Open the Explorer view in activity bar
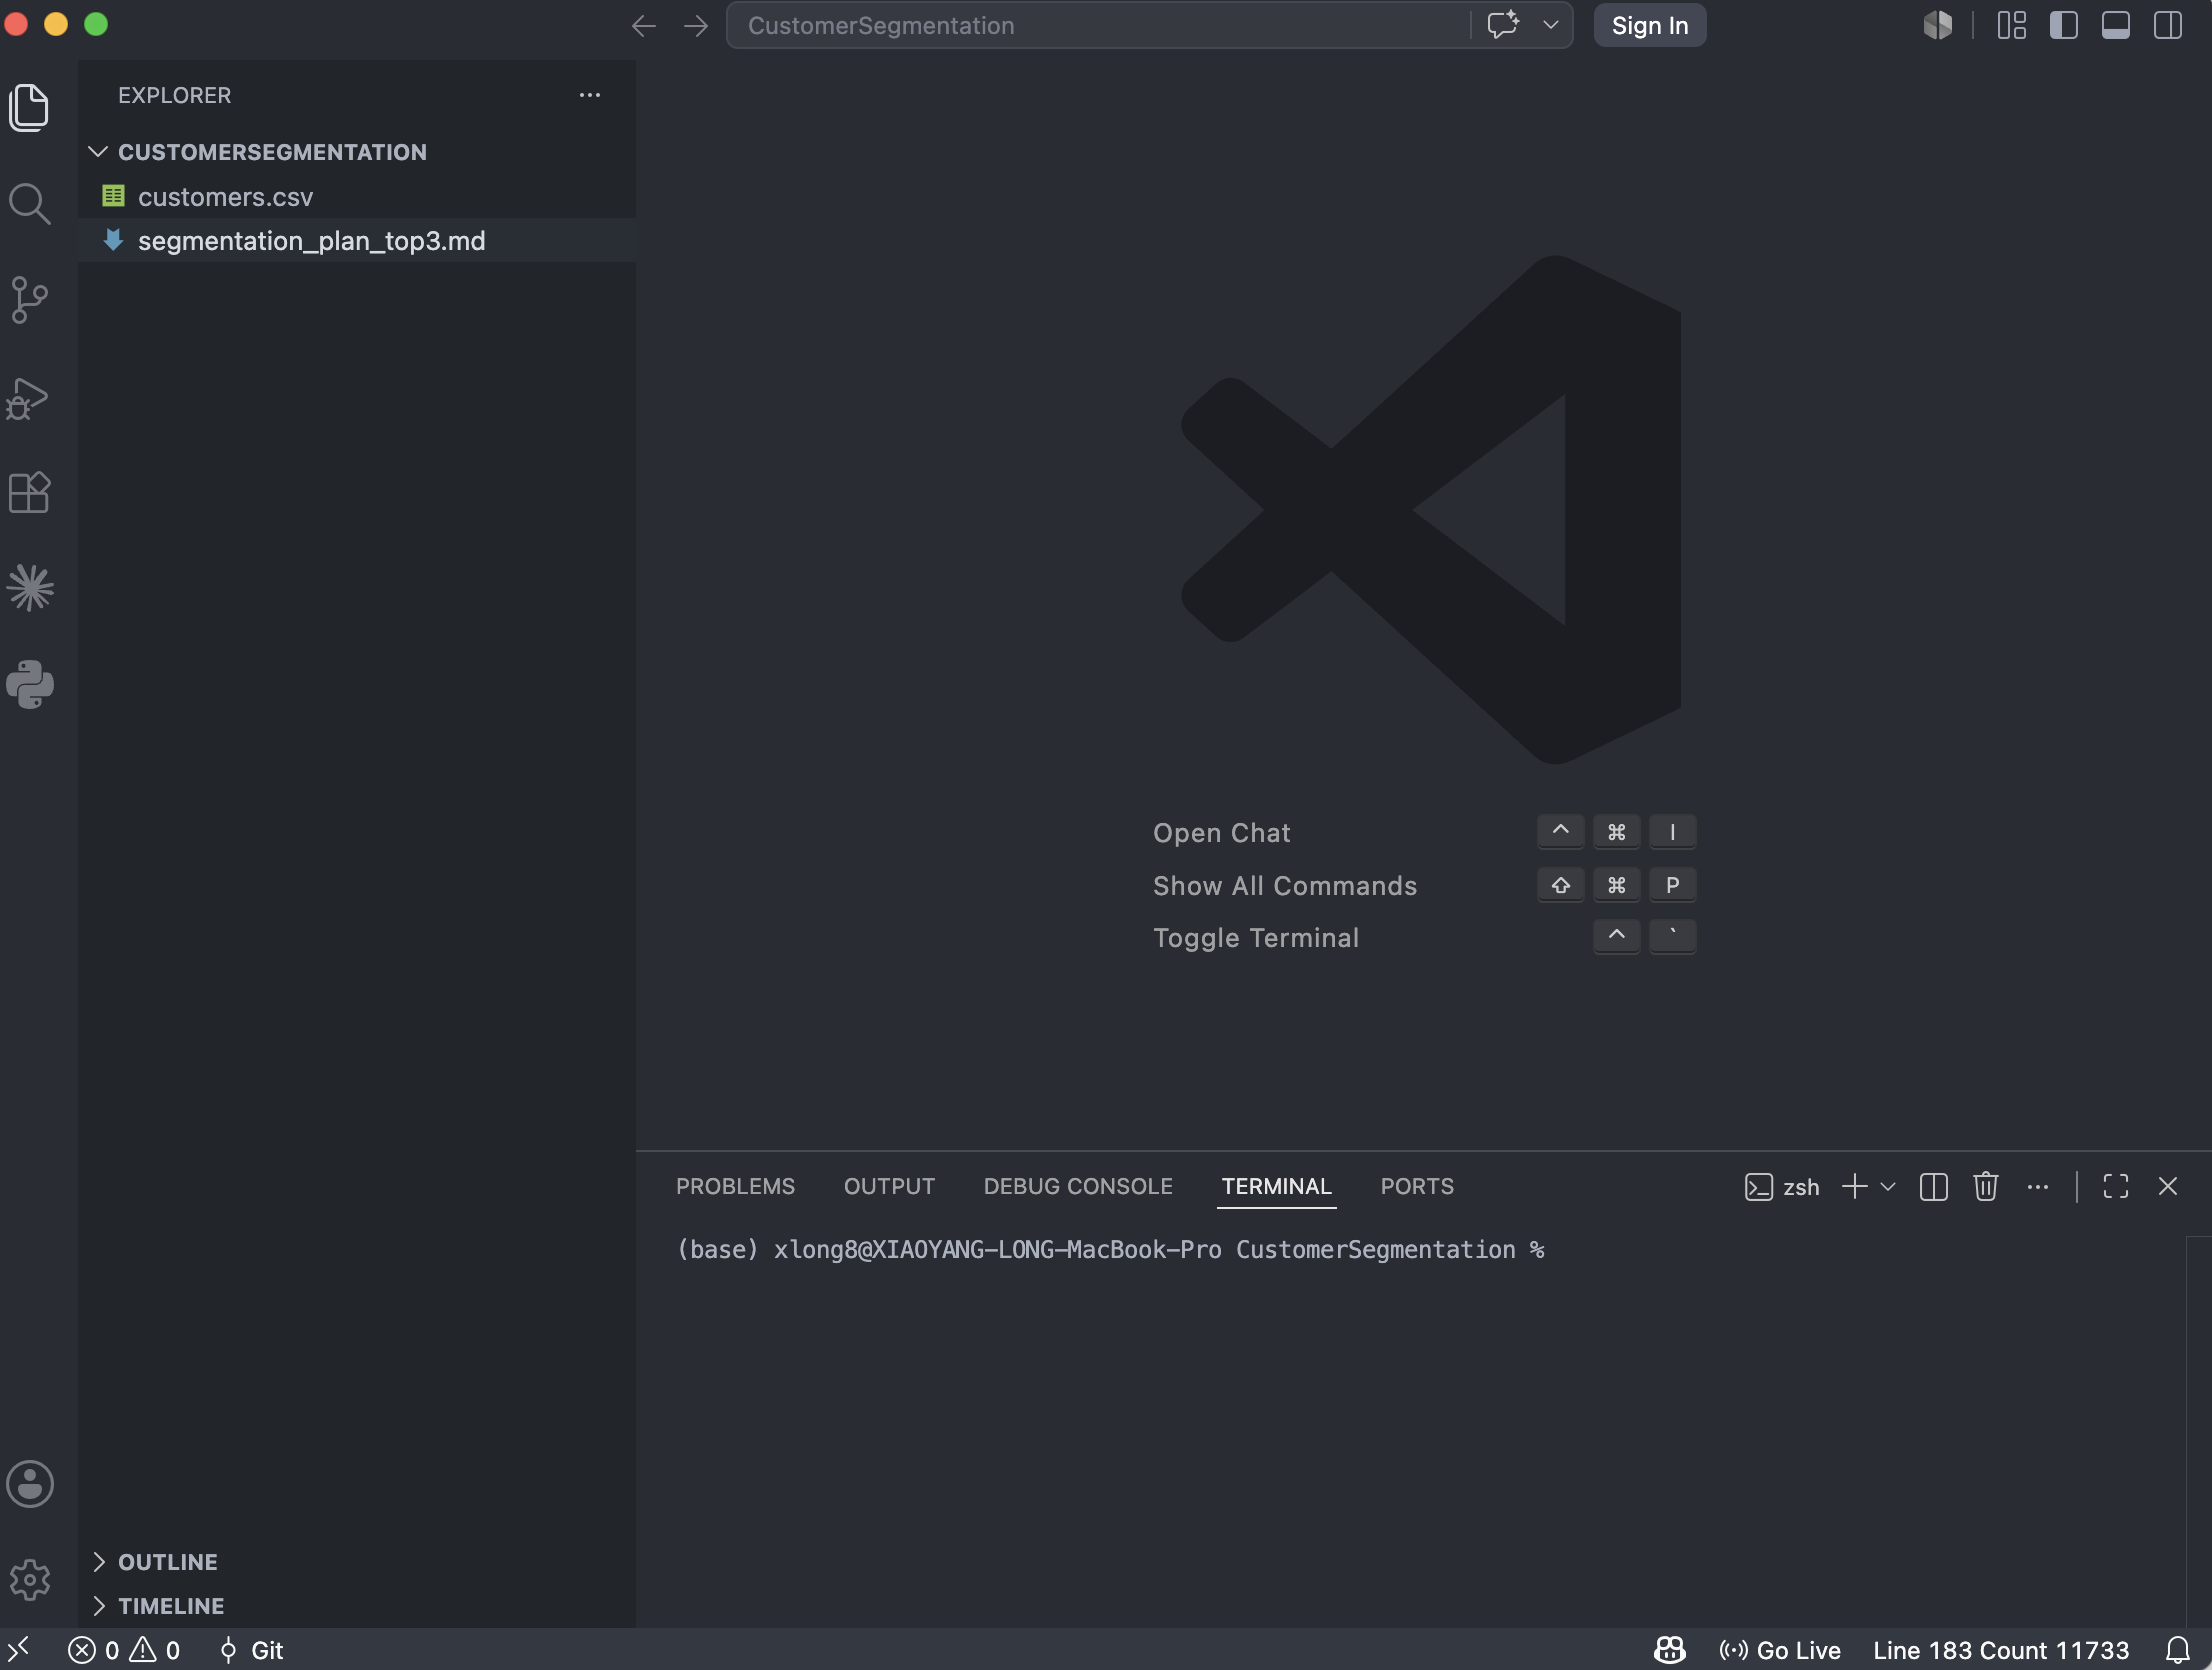Viewport: 2212px width, 1670px height. click(29, 107)
